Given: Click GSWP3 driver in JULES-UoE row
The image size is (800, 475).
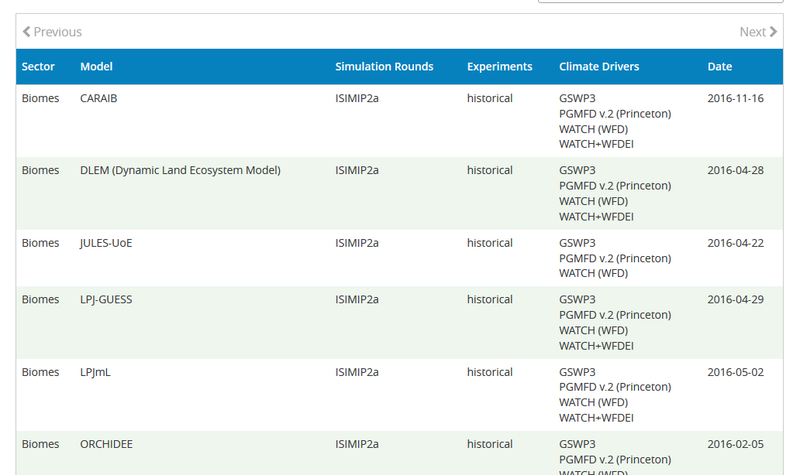Looking at the screenshot, I should [578, 243].
